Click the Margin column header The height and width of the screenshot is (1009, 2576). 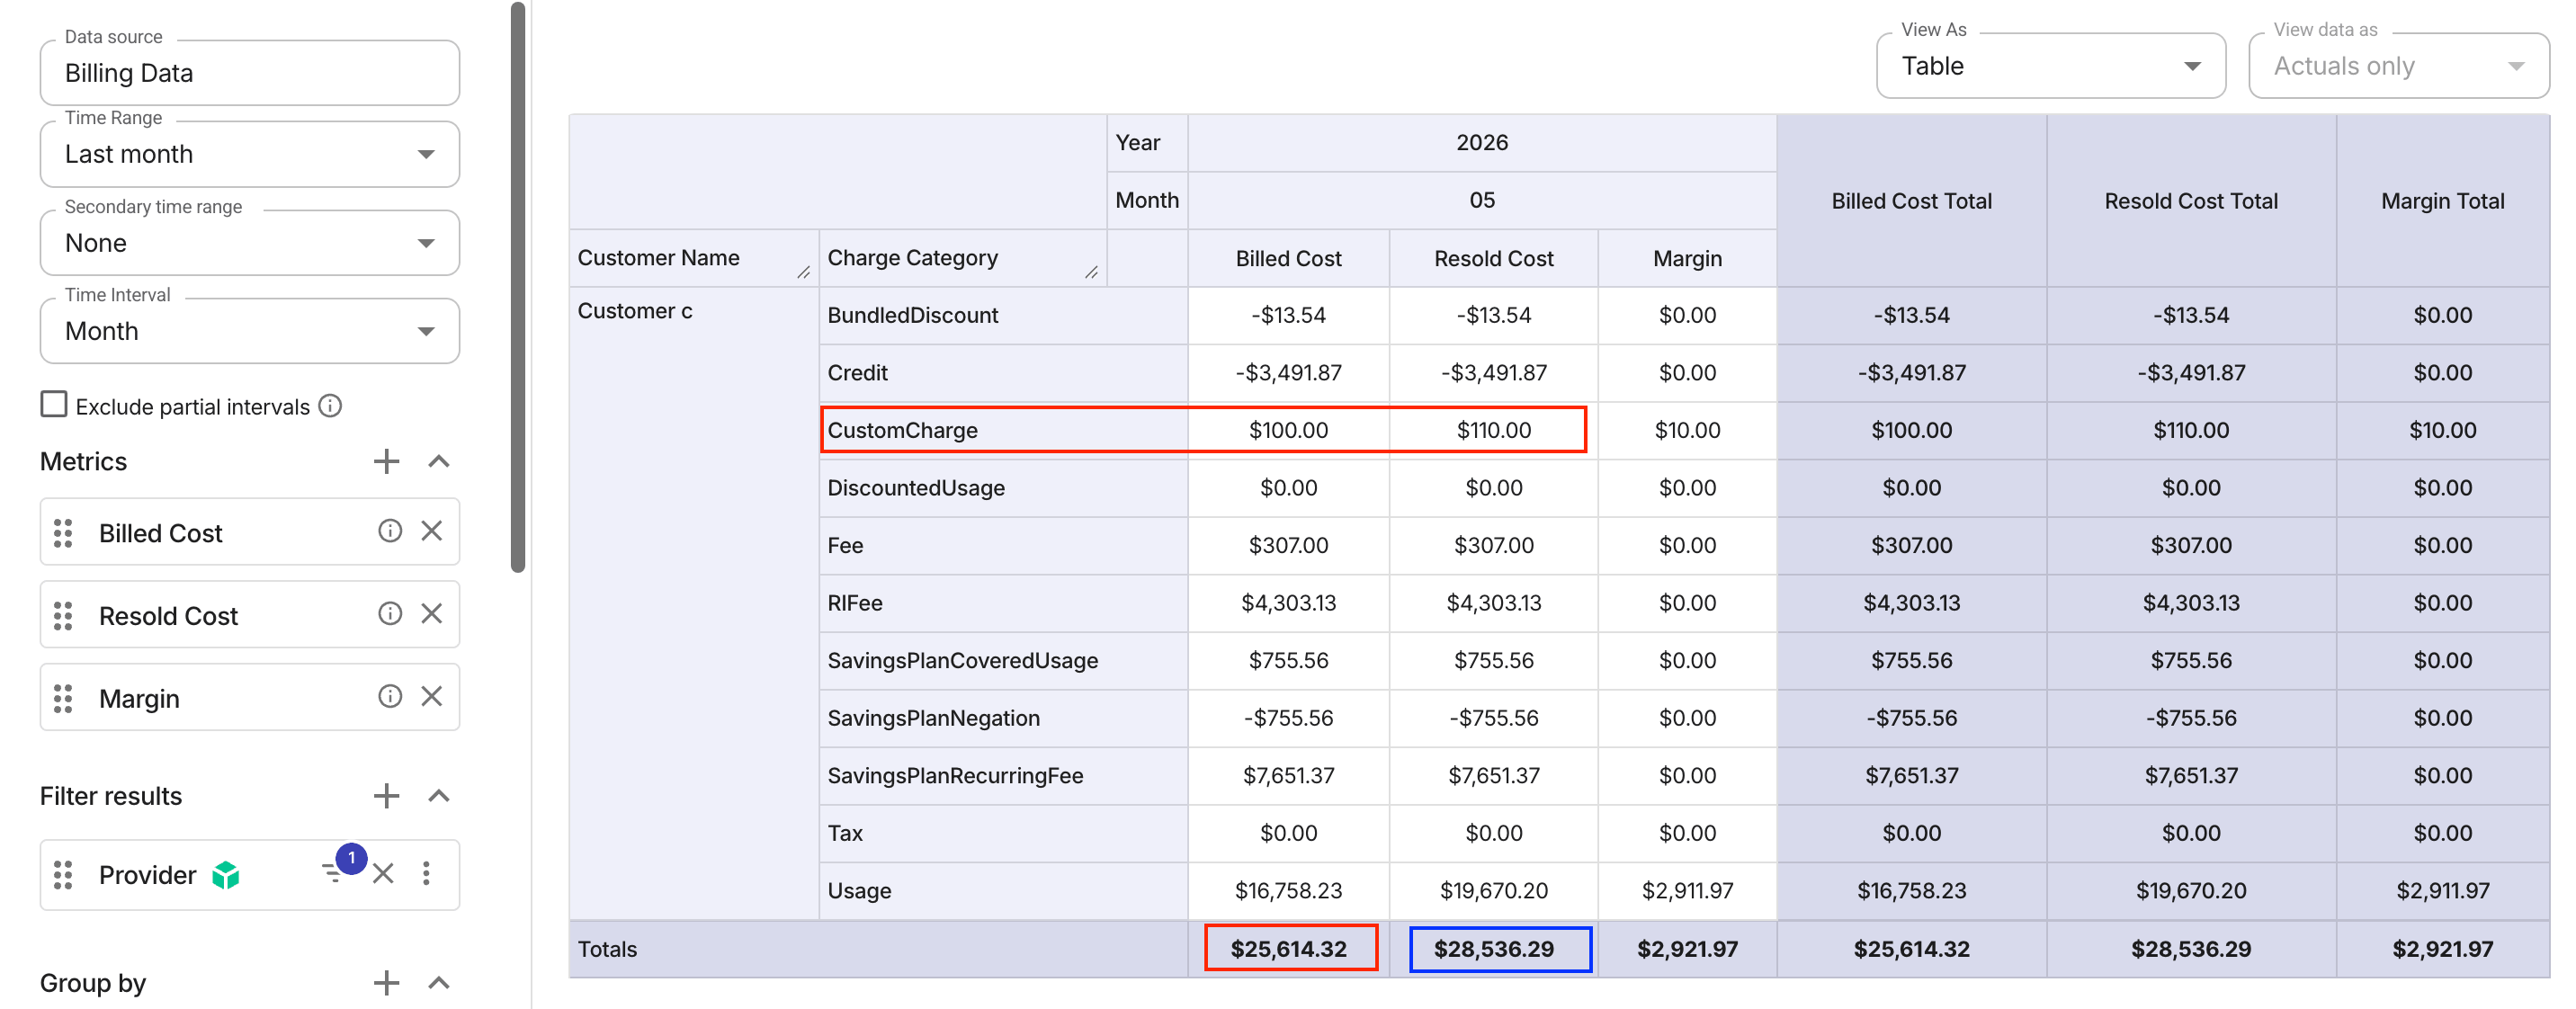(x=1687, y=259)
